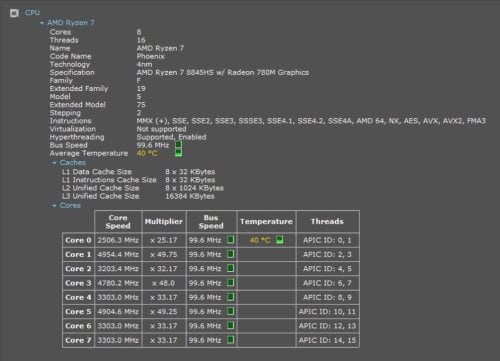Collapse the AMD Ryzen 7 tree node
Image resolution: width=500 pixels, height=361 pixels.
42,23
